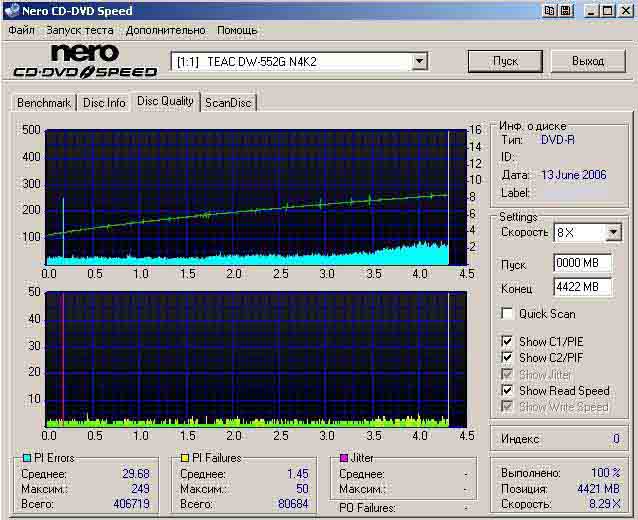Open the Файл menu
Viewport: 638px width, 520px height.
[21, 31]
